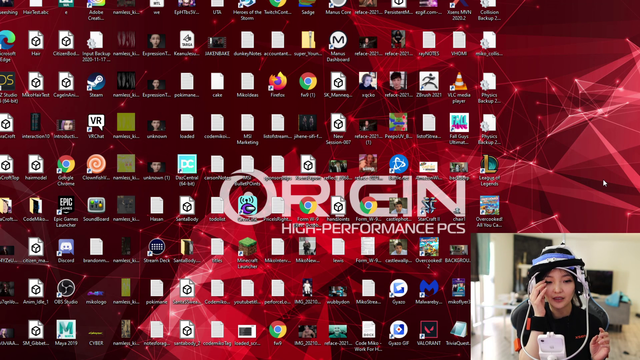The height and width of the screenshot is (360, 640).
Task: Select the mikoflyer3 image thumbnail
Action: 459,287
